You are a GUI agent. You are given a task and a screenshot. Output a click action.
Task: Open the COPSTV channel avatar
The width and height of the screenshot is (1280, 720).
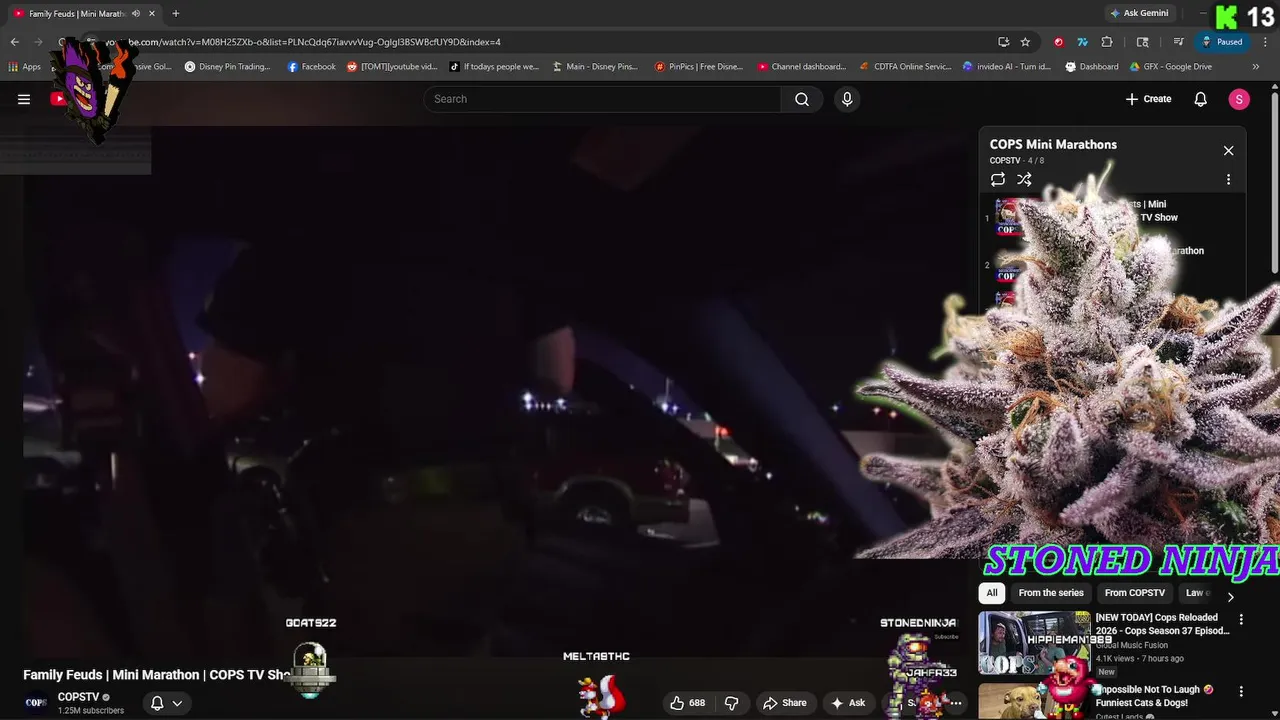coord(36,703)
